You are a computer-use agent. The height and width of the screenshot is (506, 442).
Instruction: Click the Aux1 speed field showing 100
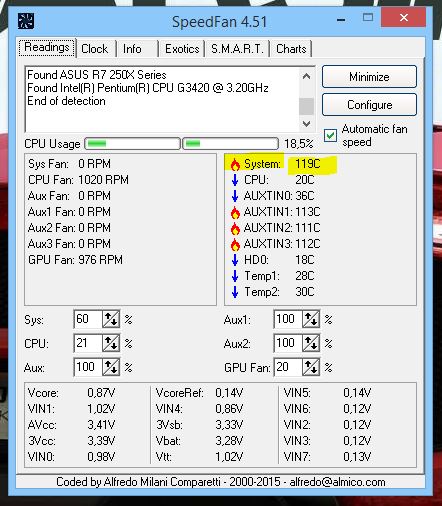click(288, 319)
